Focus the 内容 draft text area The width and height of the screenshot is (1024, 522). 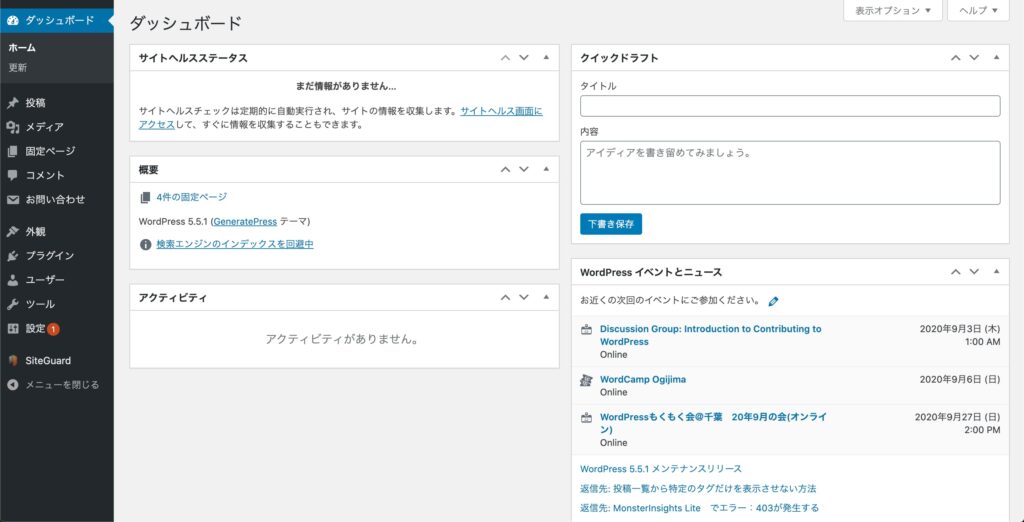(x=790, y=172)
